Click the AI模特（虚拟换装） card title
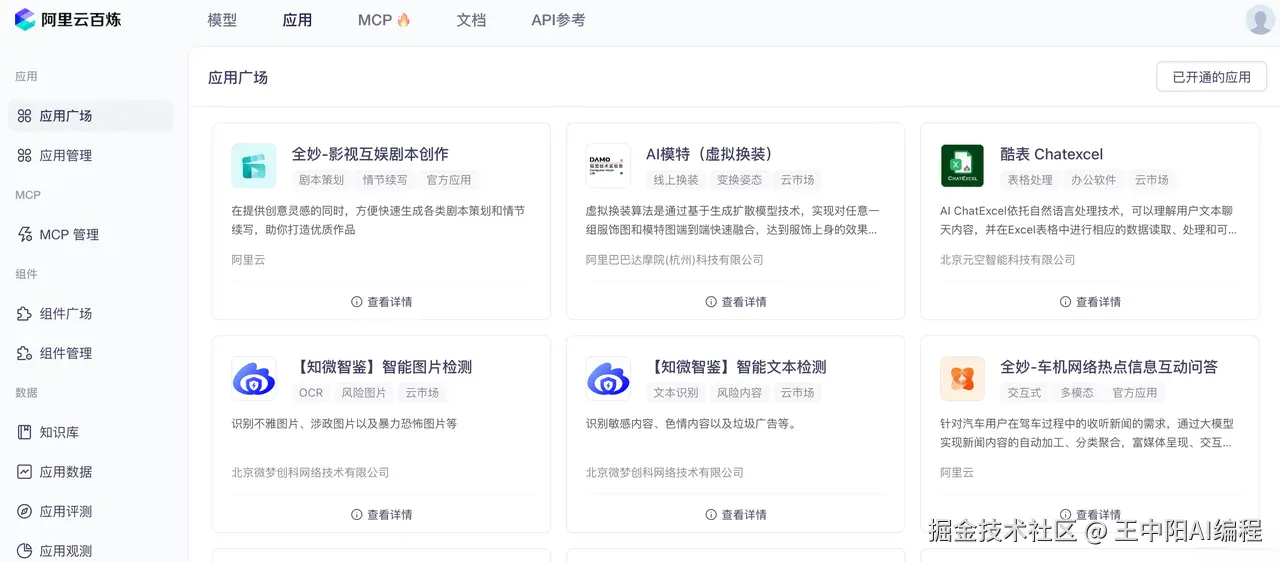1280x562 pixels. coord(713,154)
